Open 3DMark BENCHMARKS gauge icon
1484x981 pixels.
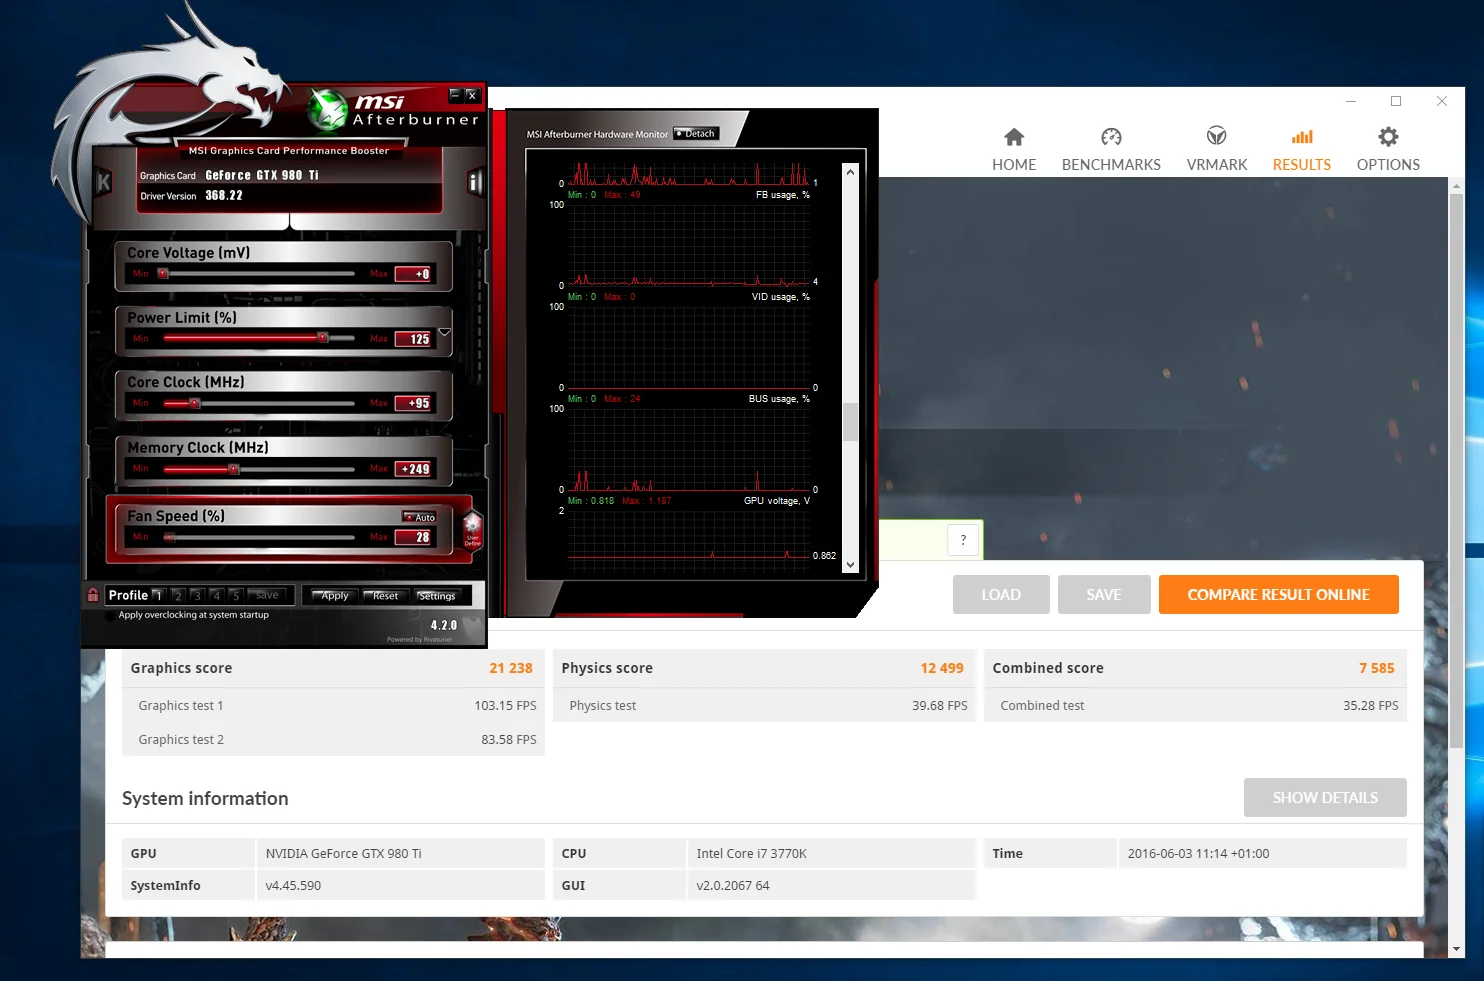point(1111,137)
